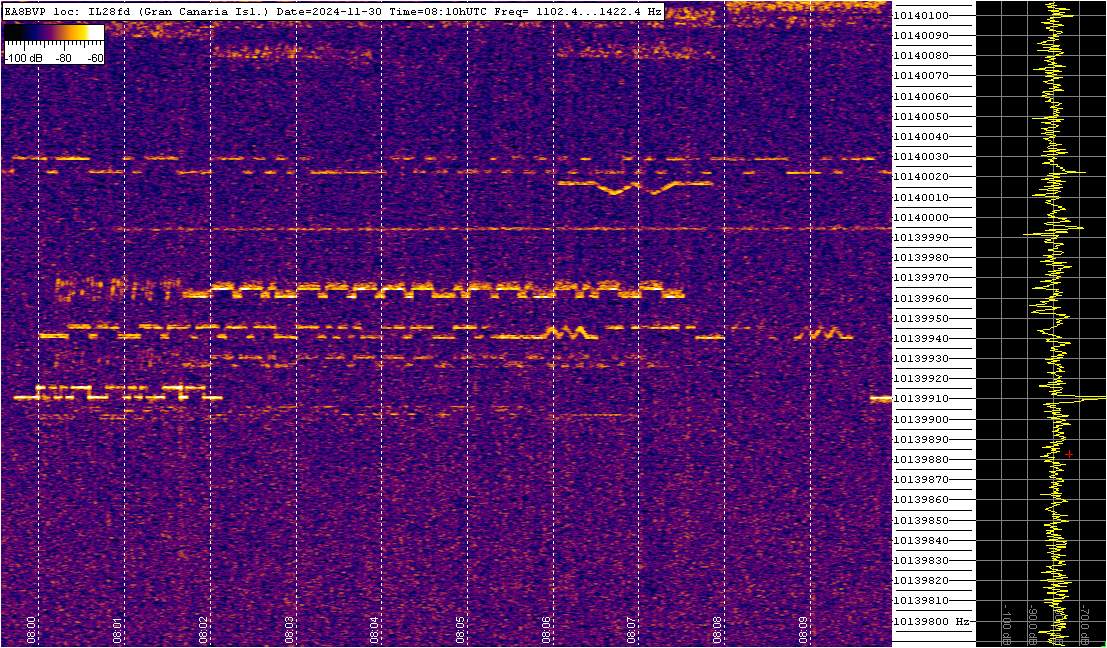Click the 10140060 frequency label
Screen dimensions: 1107x648
[921, 96]
